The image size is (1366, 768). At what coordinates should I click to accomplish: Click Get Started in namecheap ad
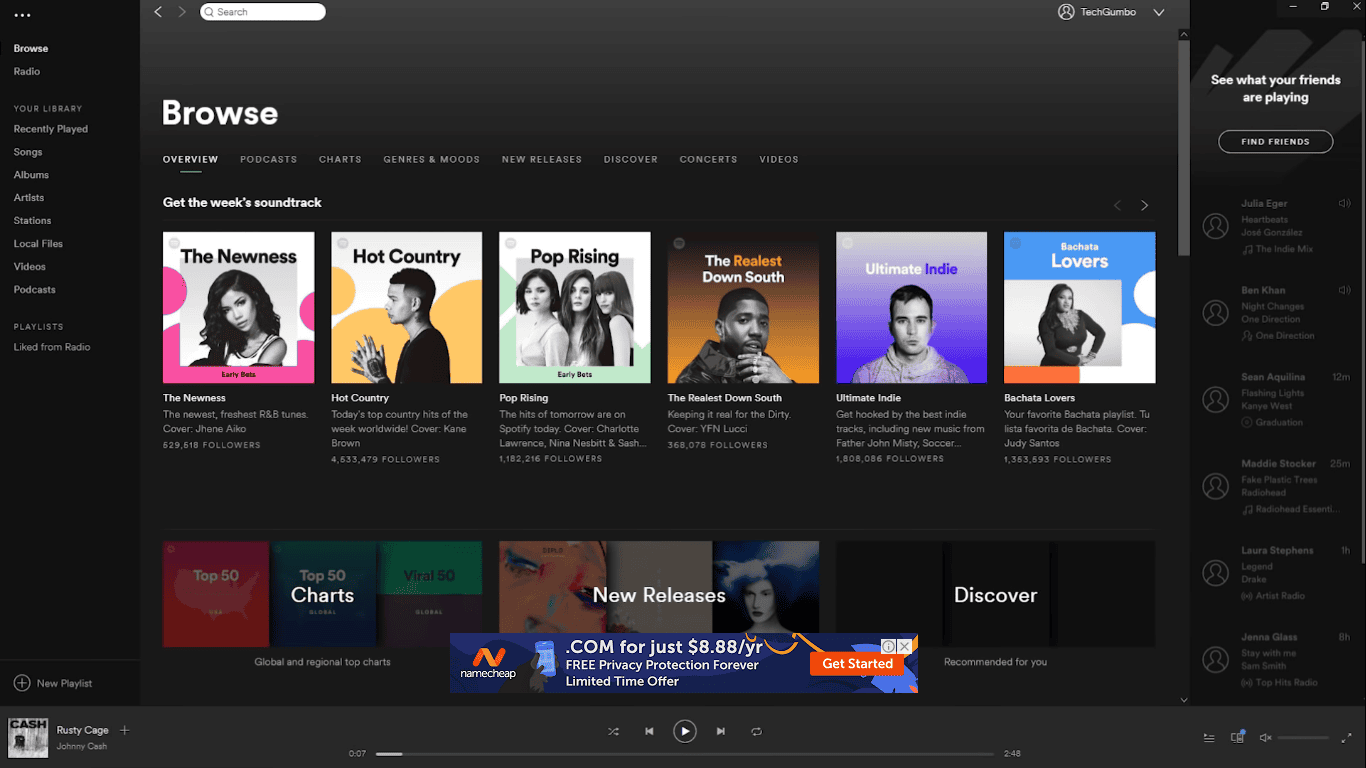pyautogui.click(x=858, y=663)
